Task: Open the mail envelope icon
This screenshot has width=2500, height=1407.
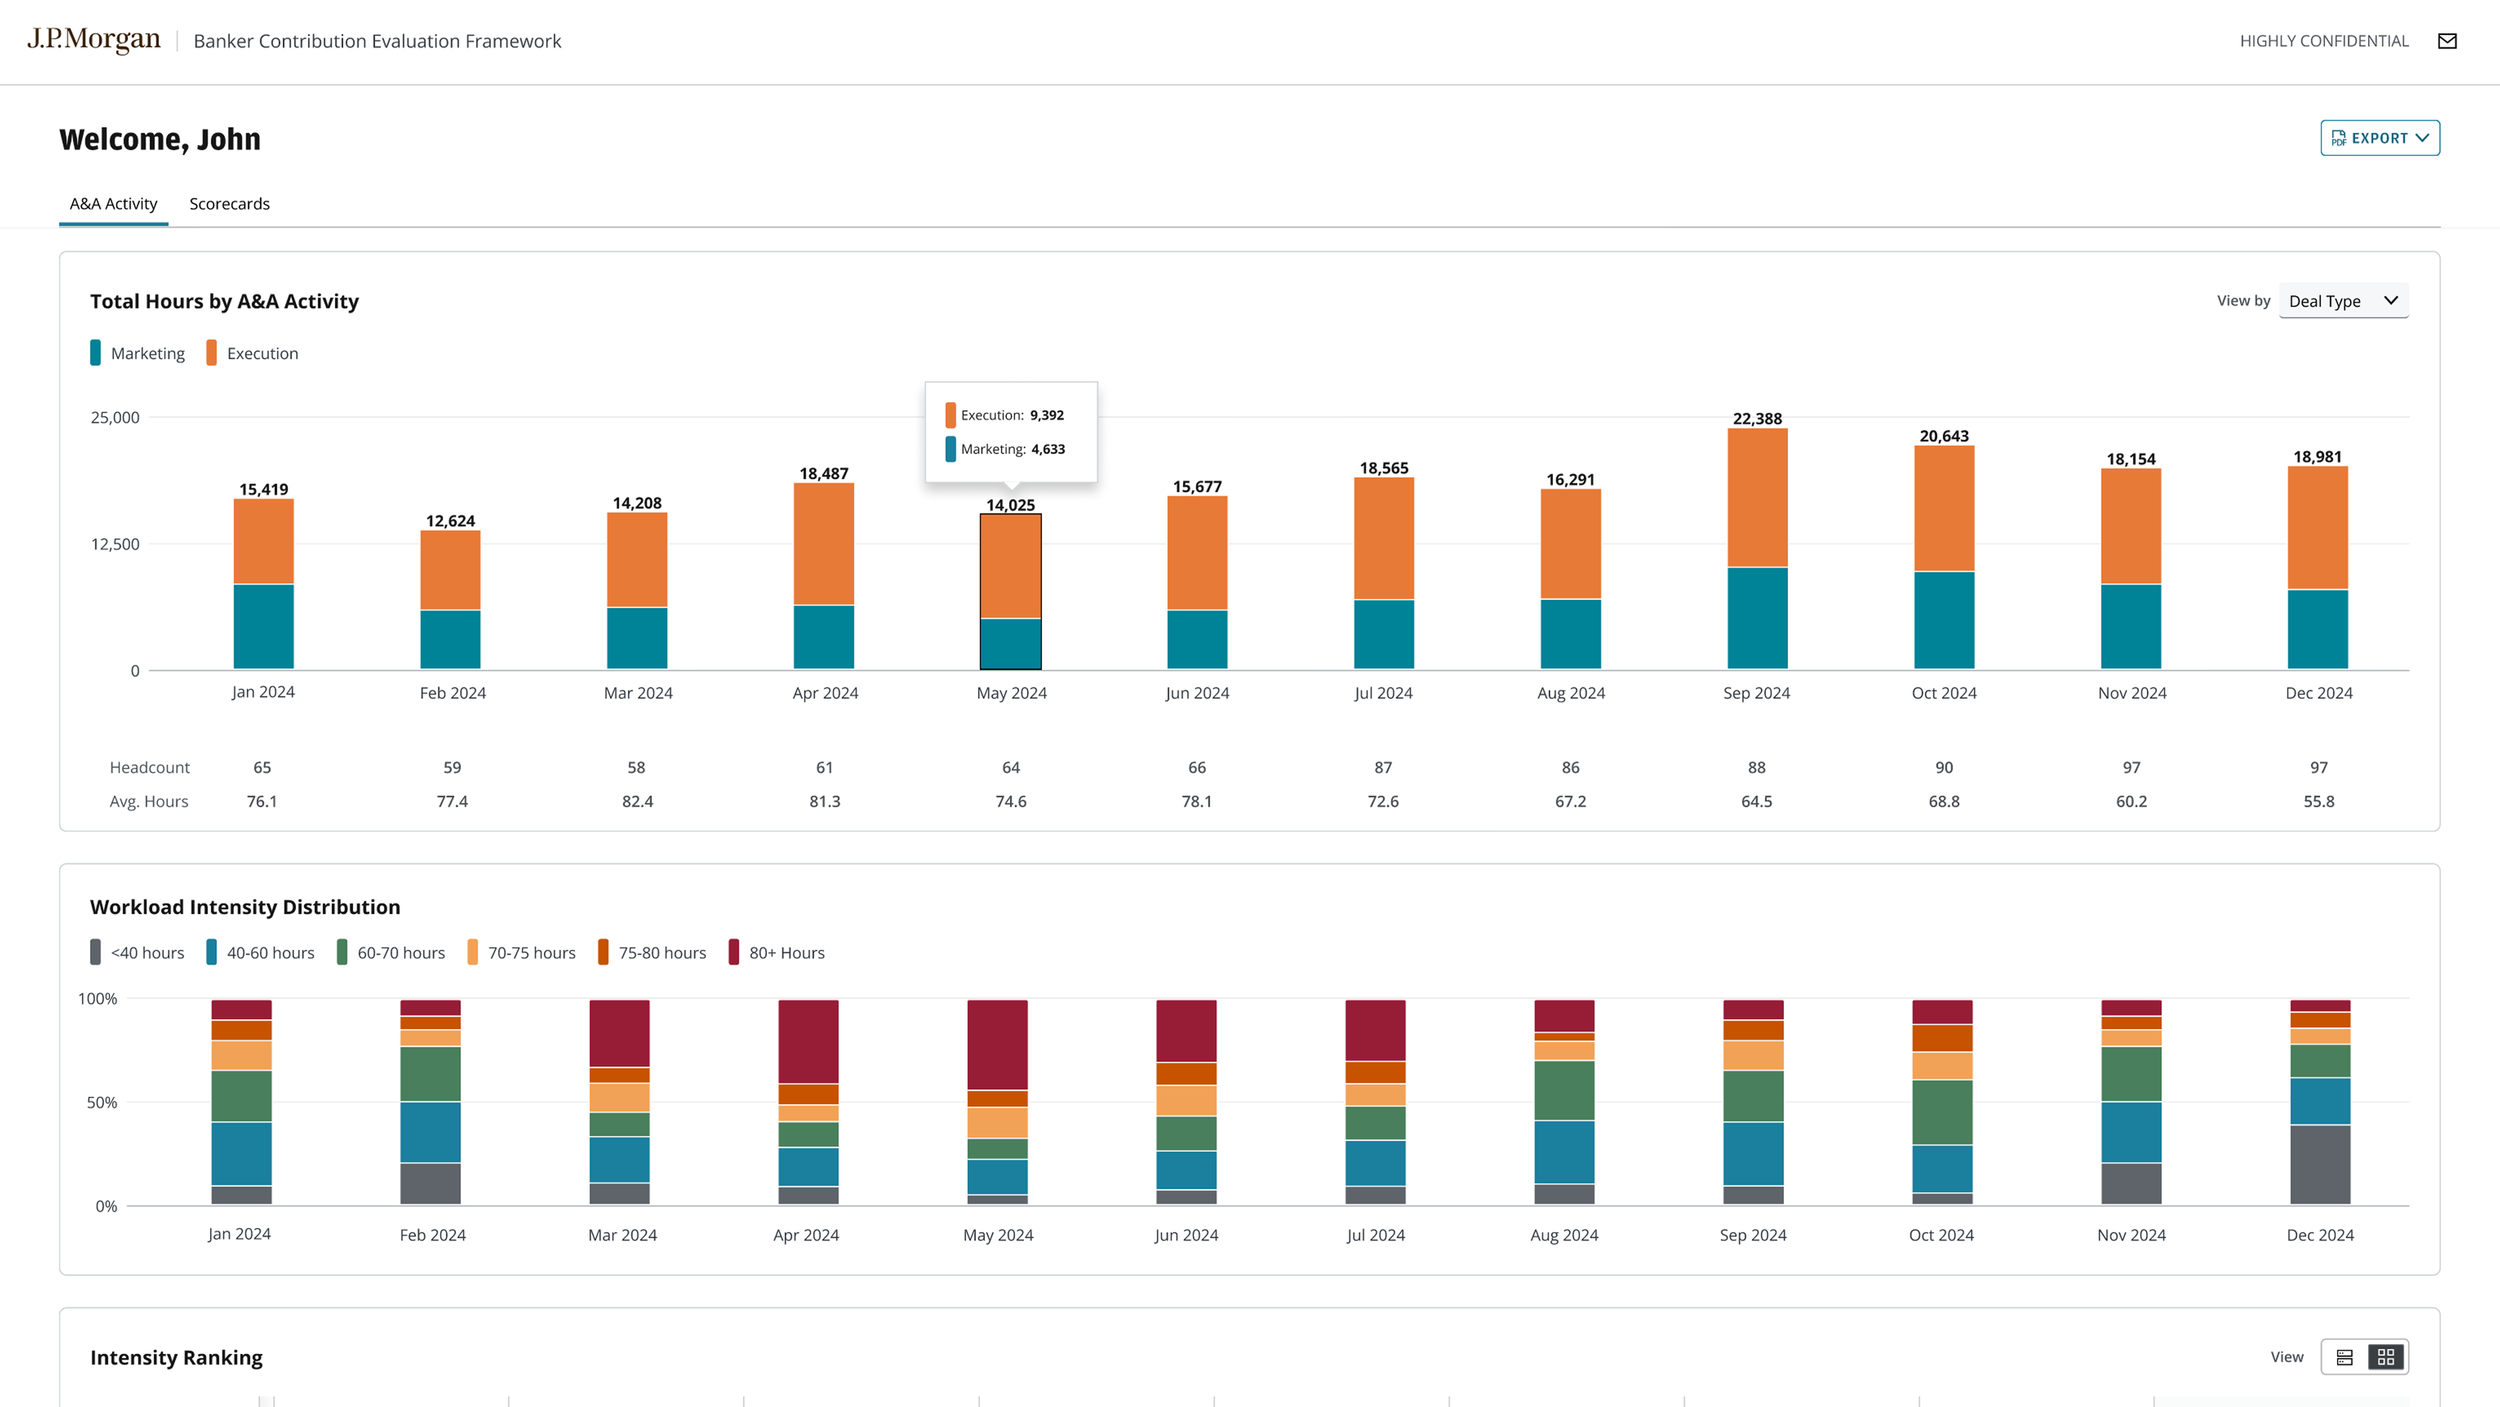Action: (2447, 41)
